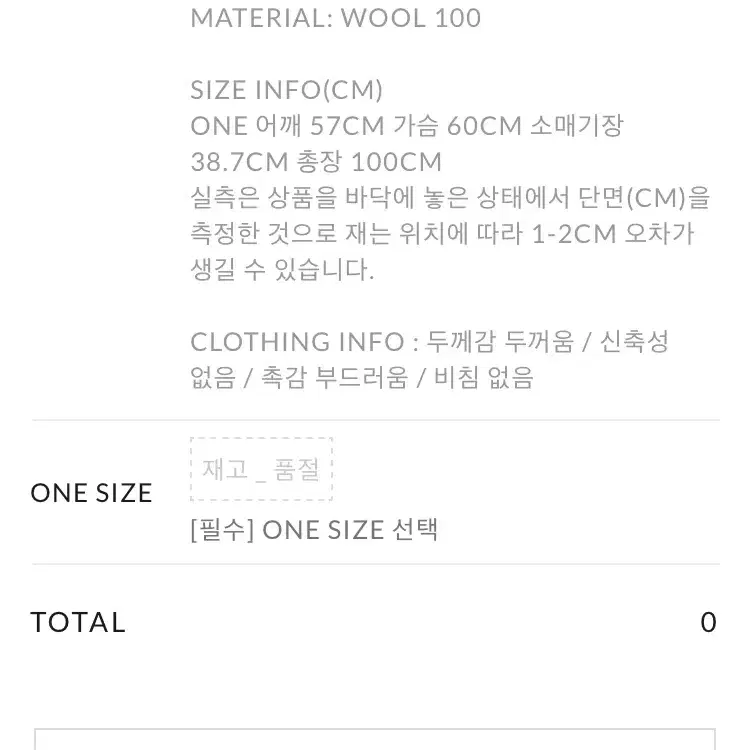The height and width of the screenshot is (750, 750).
Task: Click the ONE SIZE option label
Action: [x=91, y=493]
